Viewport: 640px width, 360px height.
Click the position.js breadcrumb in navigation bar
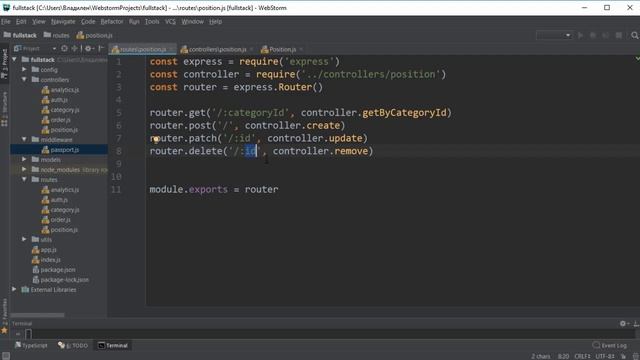click(x=94, y=36)
